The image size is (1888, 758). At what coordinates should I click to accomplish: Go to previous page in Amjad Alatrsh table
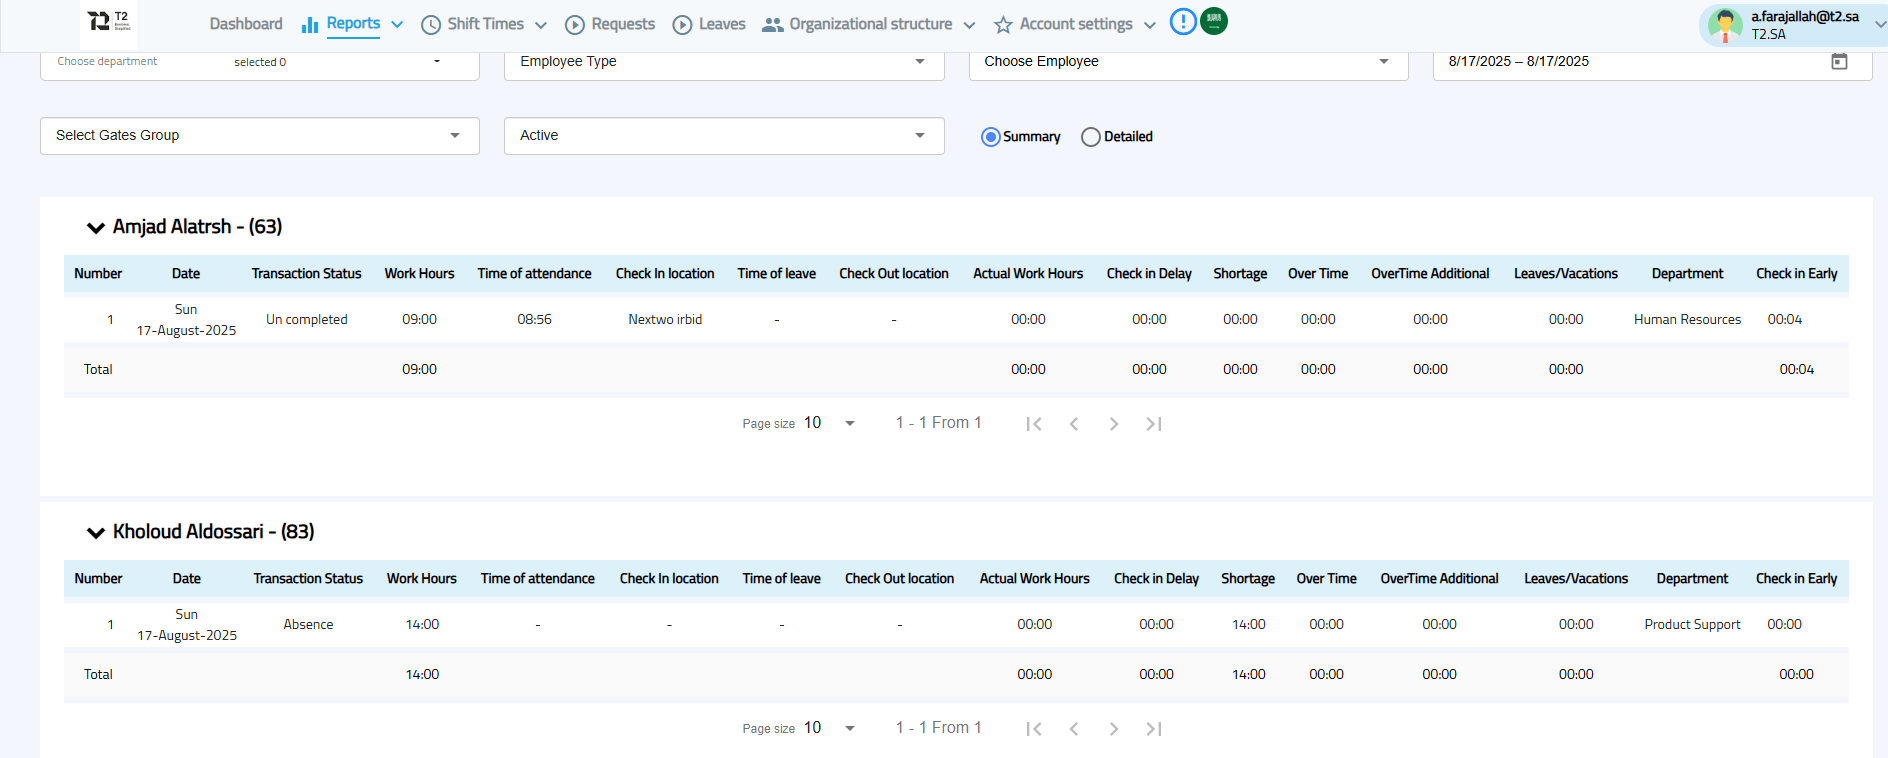click(x=1074, y=424)
